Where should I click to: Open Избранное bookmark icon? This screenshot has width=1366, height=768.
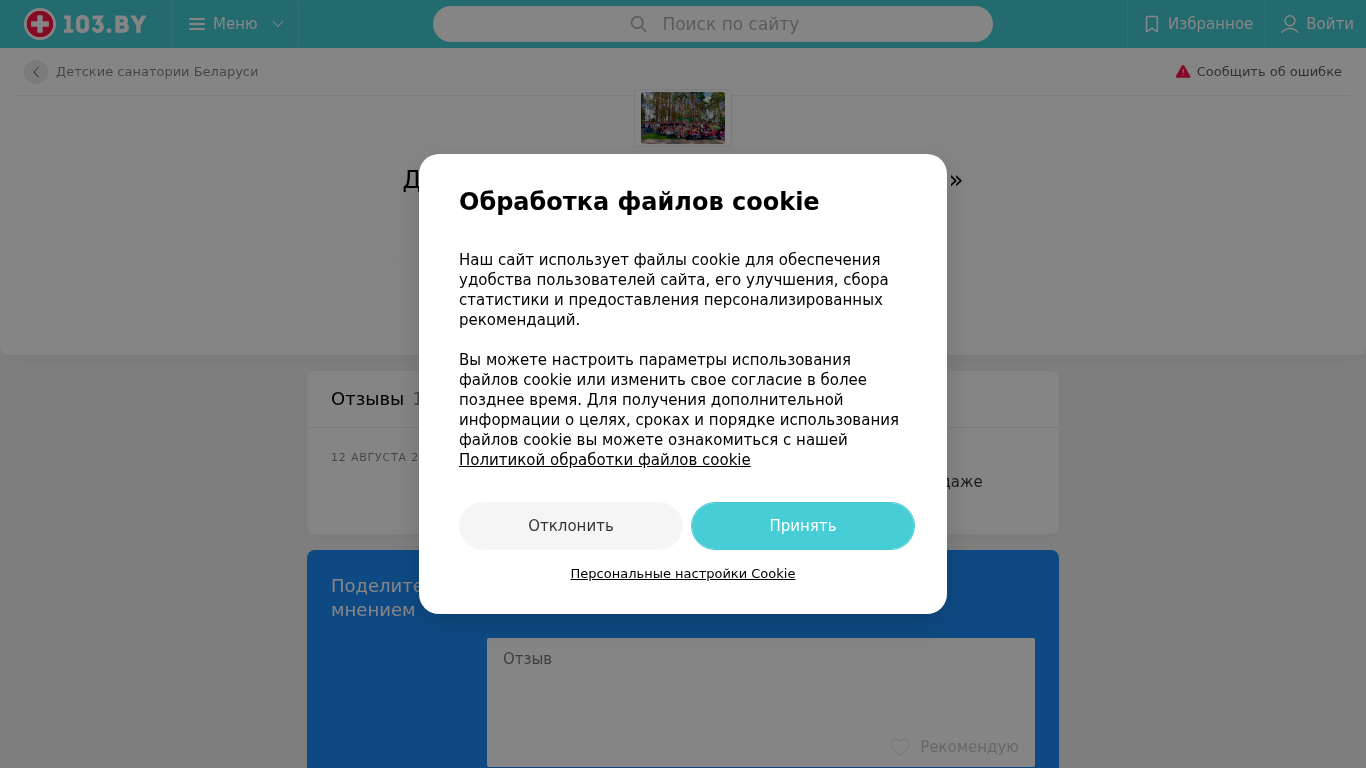pos(1152,24)
